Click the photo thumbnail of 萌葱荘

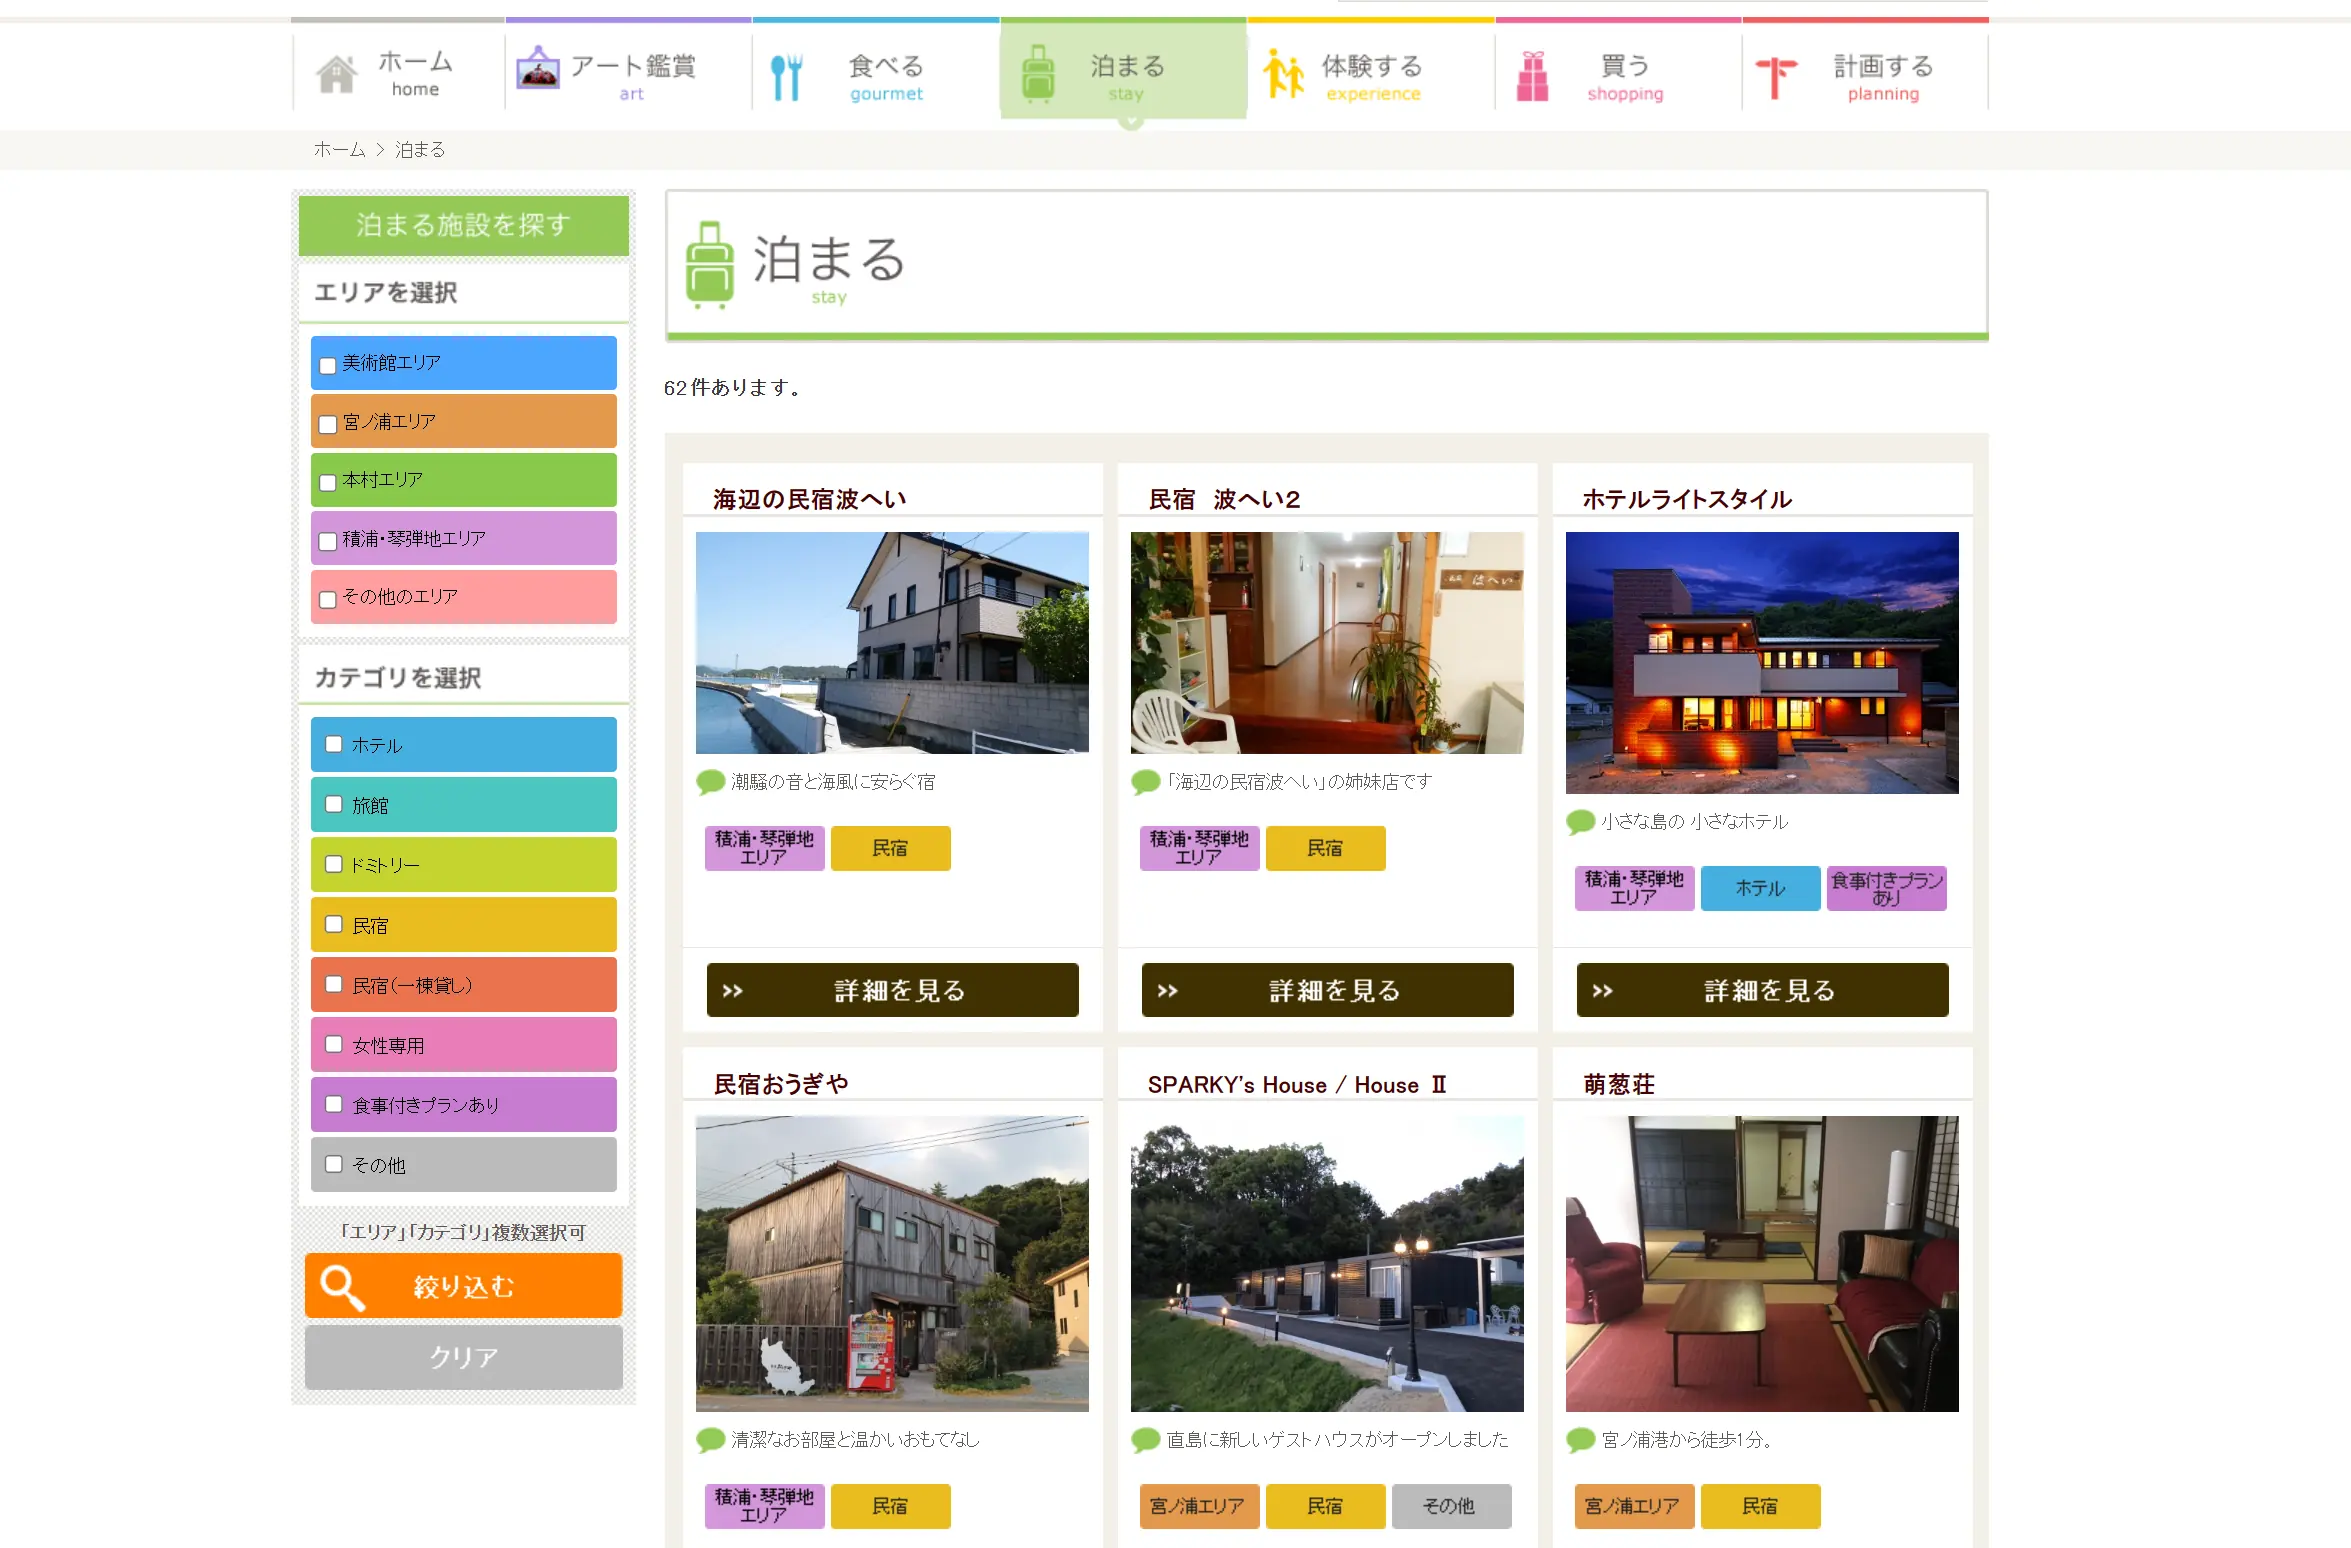(x=1761, y=1263)
